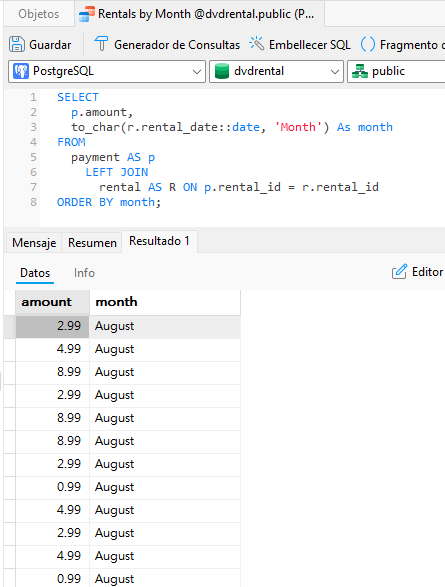Open Generador de Consultas query builder
This screenshot has height=587, width=445.
click(166, 45)
